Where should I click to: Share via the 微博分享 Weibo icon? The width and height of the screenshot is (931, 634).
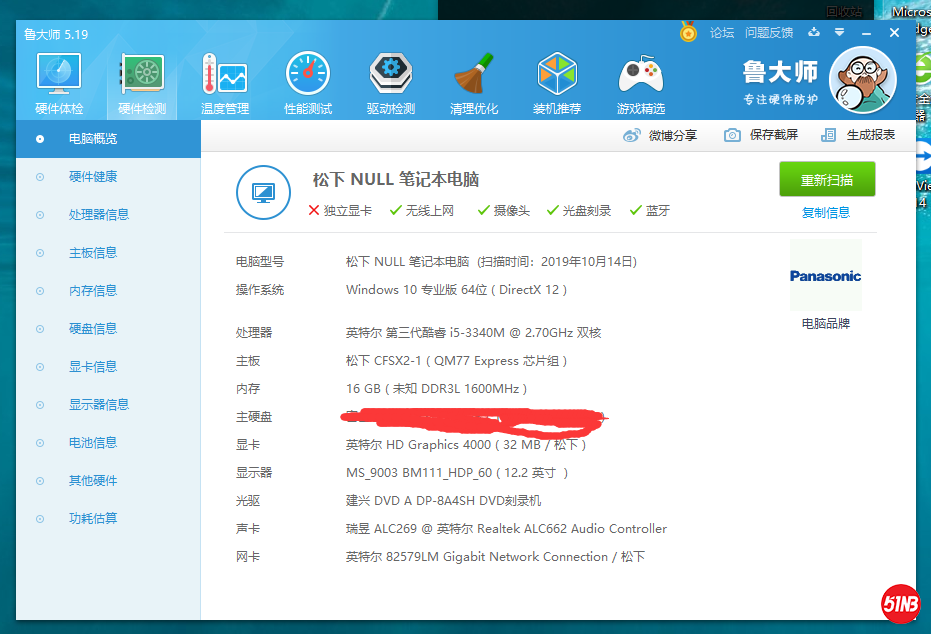point(659,135)
